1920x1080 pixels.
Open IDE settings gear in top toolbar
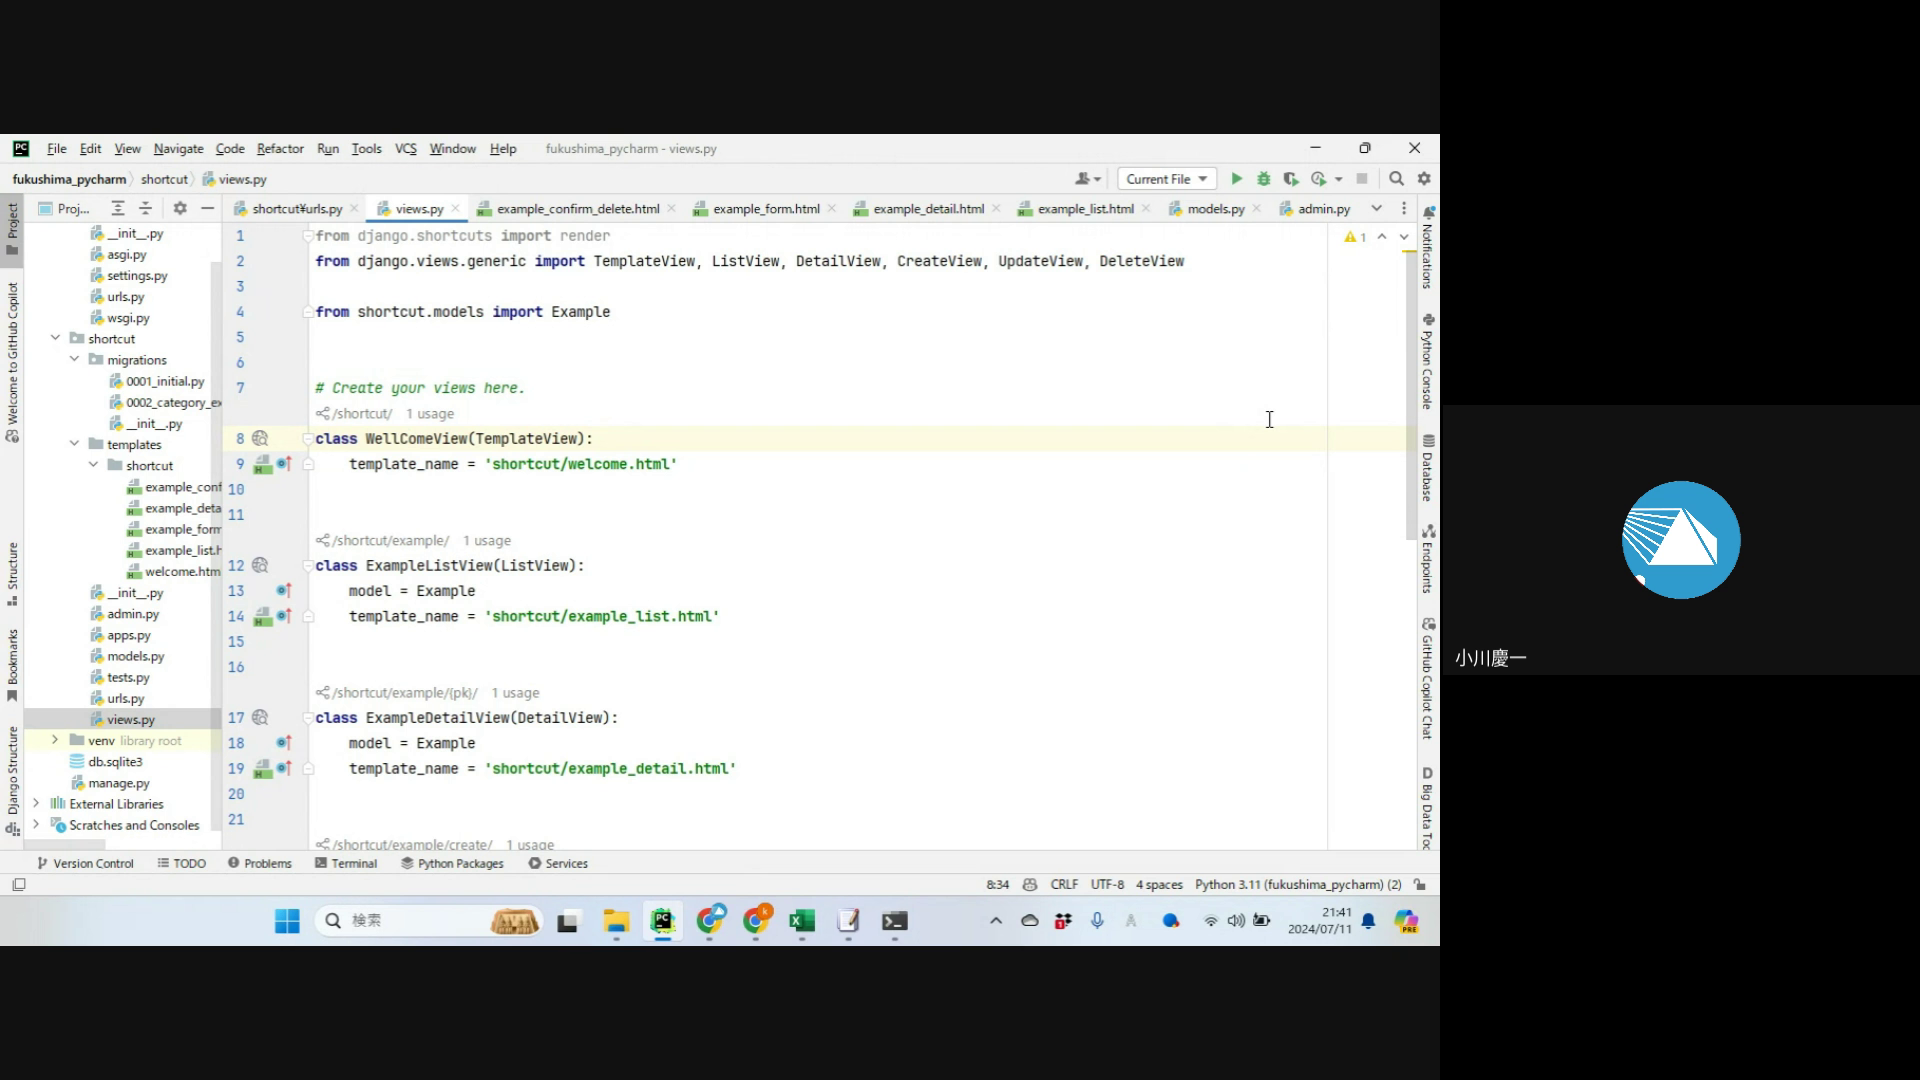tap(1424, 179)
